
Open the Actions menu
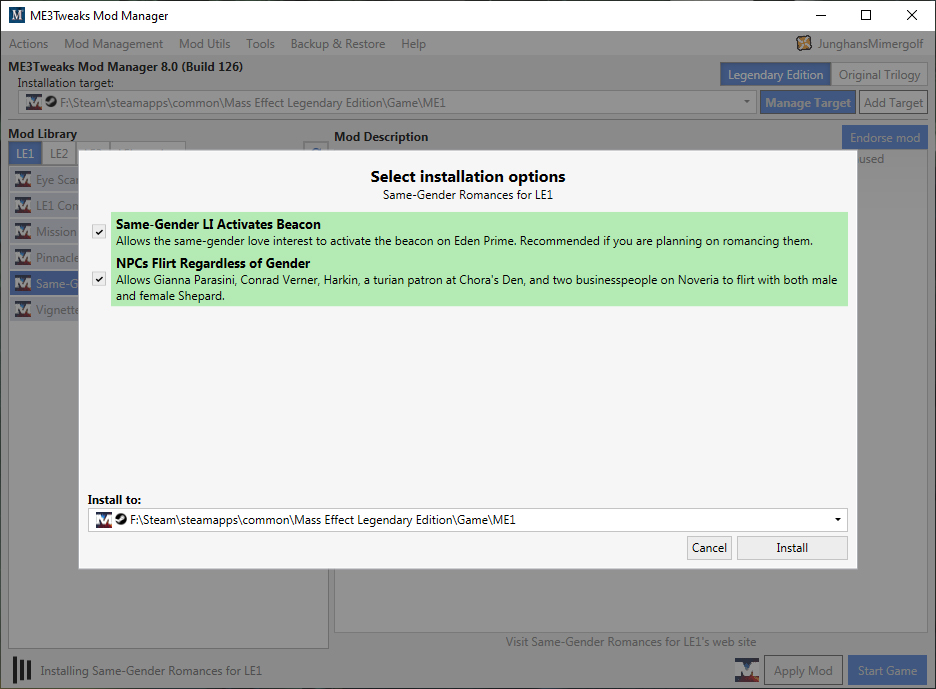tap(28, 44)
